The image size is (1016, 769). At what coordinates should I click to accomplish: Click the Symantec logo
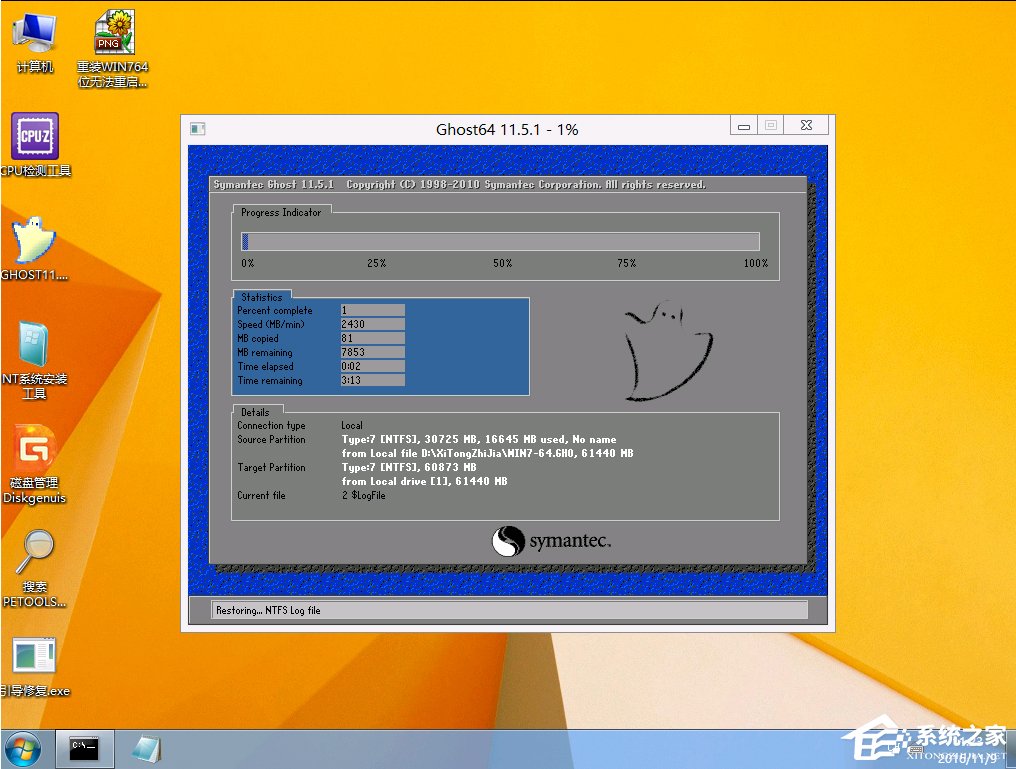click(x=551, y=542)
